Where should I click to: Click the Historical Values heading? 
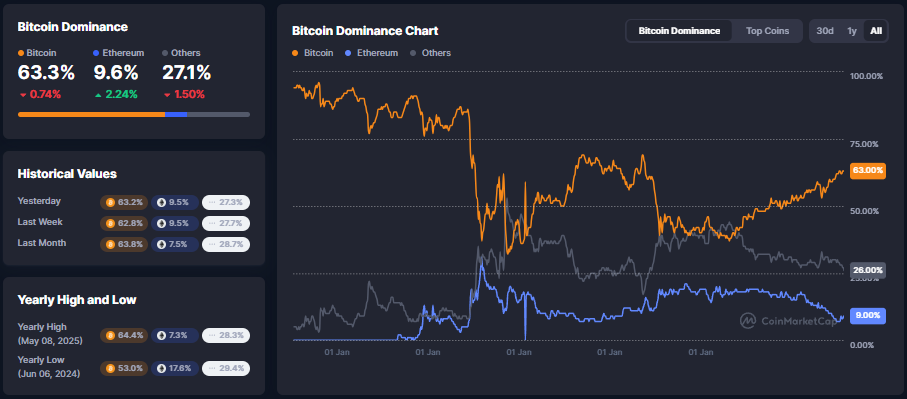pos(67,173)
